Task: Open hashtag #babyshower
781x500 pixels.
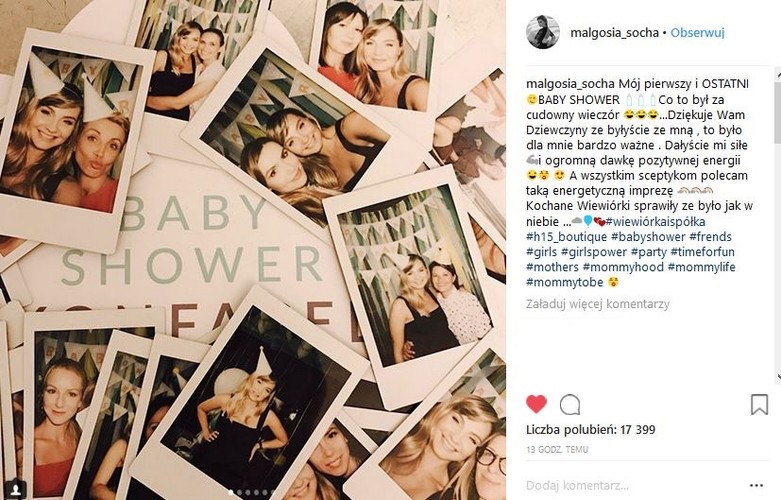Action: tap(648, 237)
